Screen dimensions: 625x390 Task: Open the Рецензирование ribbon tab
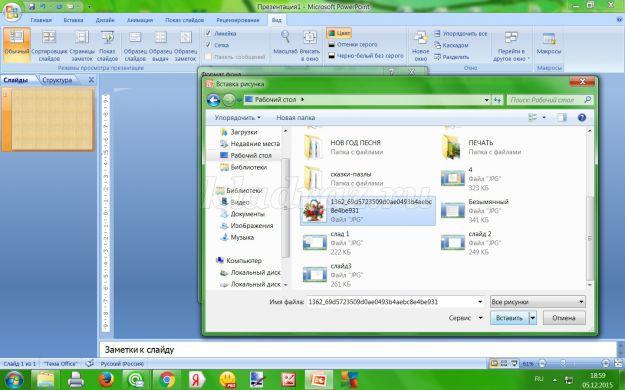click(x=238, y=20)
